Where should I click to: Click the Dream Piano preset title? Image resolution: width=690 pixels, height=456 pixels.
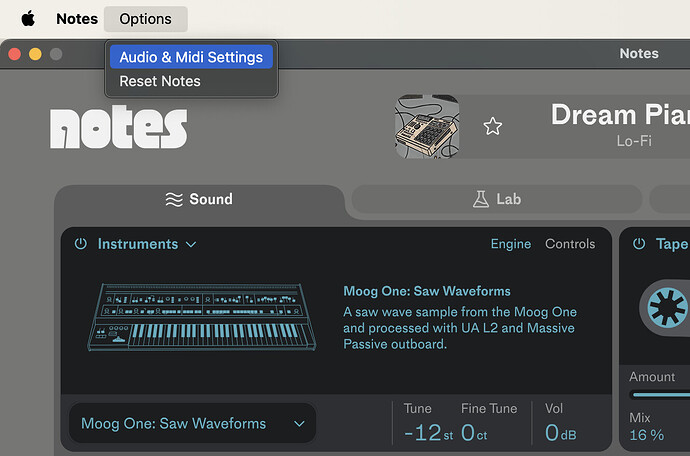point(620,115)
